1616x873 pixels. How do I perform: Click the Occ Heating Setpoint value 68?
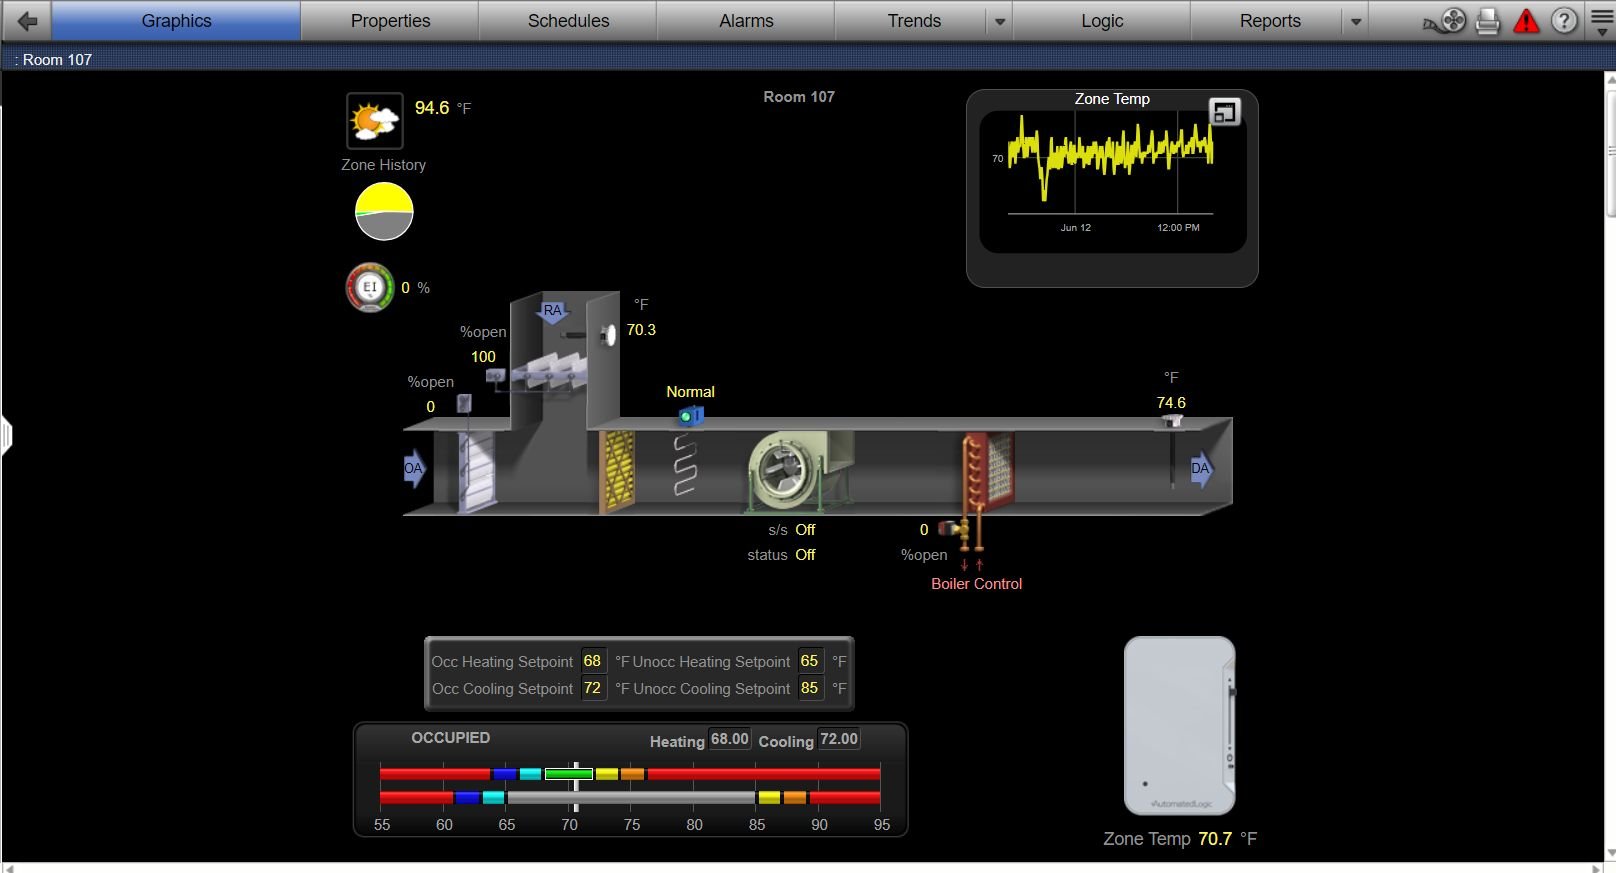click(592, 661)
